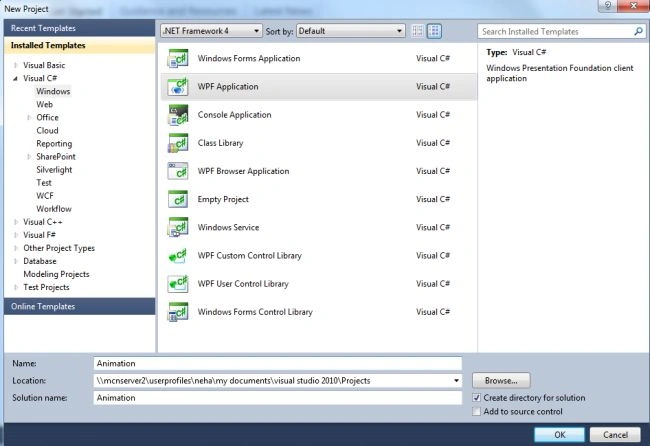This screenshot has width=650, height=446.
Task: Click the WPF Browser Application template icon
Action: (178, 171)
